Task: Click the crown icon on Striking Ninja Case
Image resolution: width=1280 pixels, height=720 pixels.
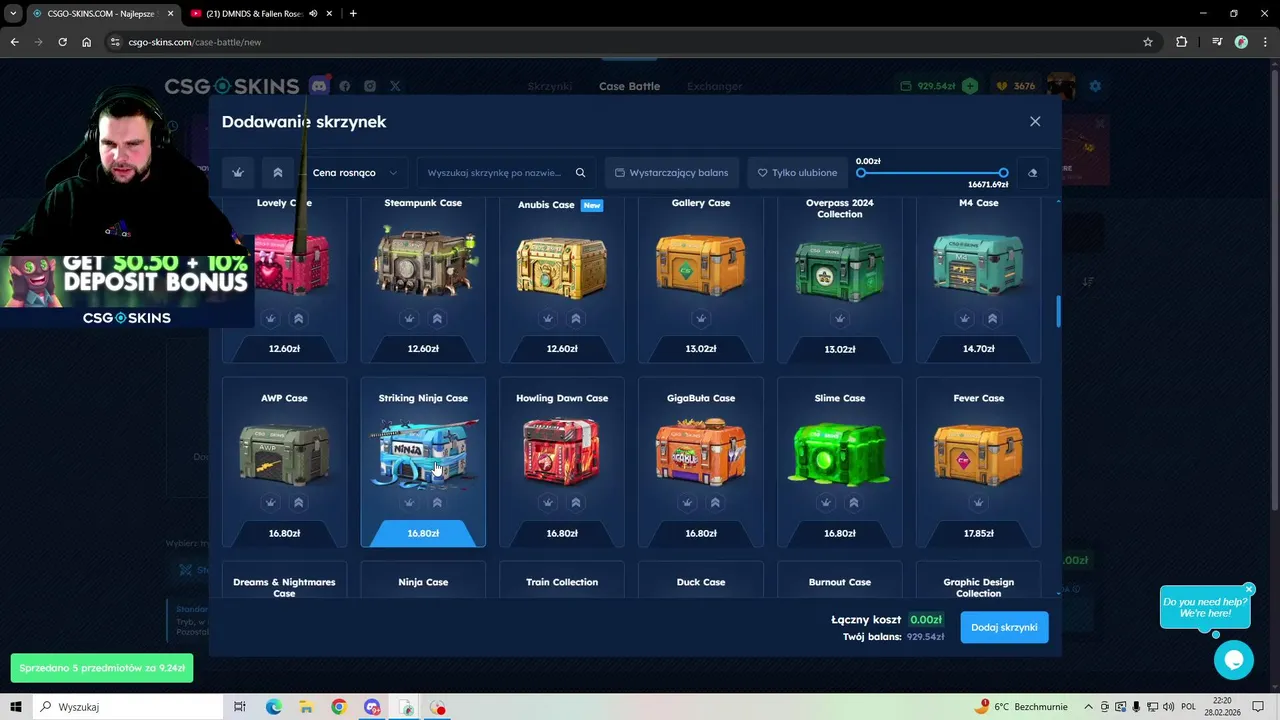Action: pos(409,502)
